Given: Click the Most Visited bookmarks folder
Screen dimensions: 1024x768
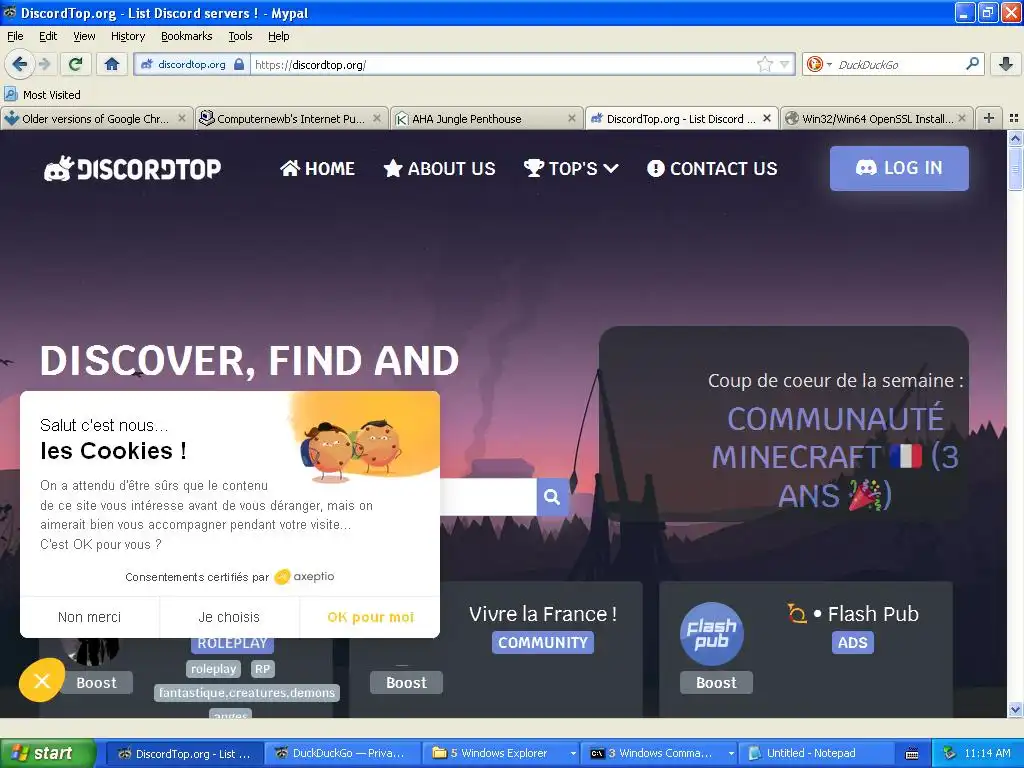Looking at the screenshot, I should pyautogui.click(x=43, y=95).
